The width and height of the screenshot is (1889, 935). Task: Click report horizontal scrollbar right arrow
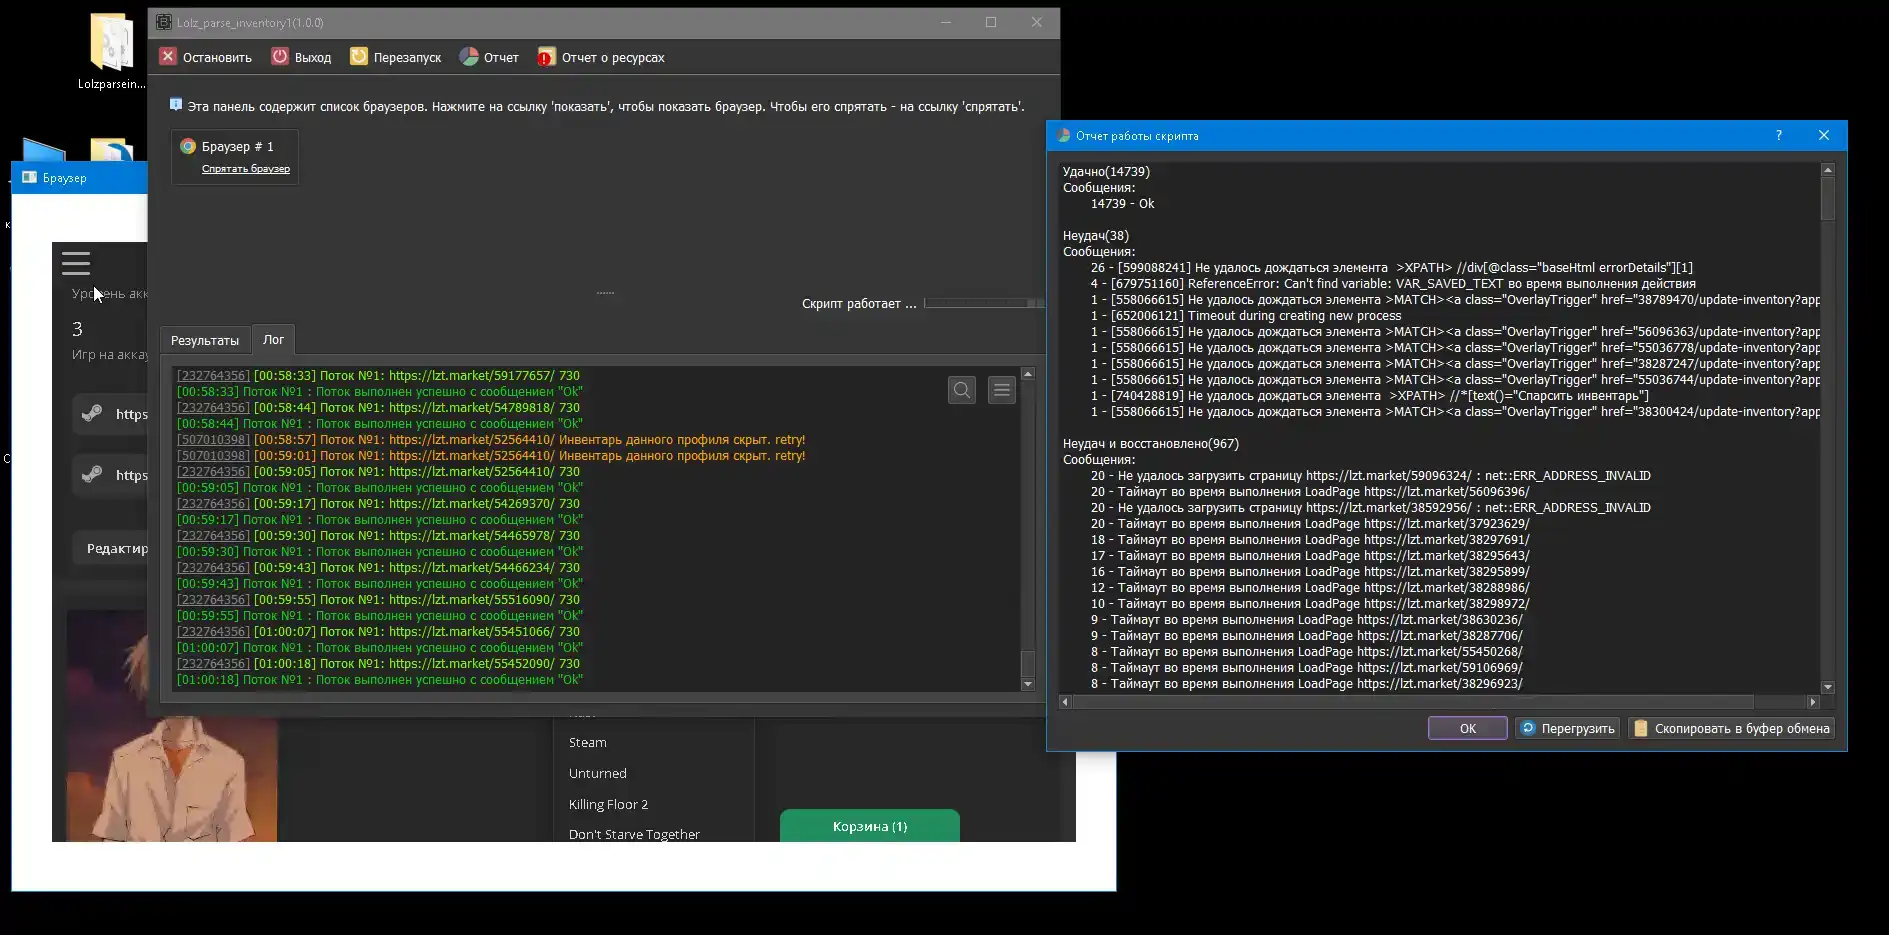1813,702
